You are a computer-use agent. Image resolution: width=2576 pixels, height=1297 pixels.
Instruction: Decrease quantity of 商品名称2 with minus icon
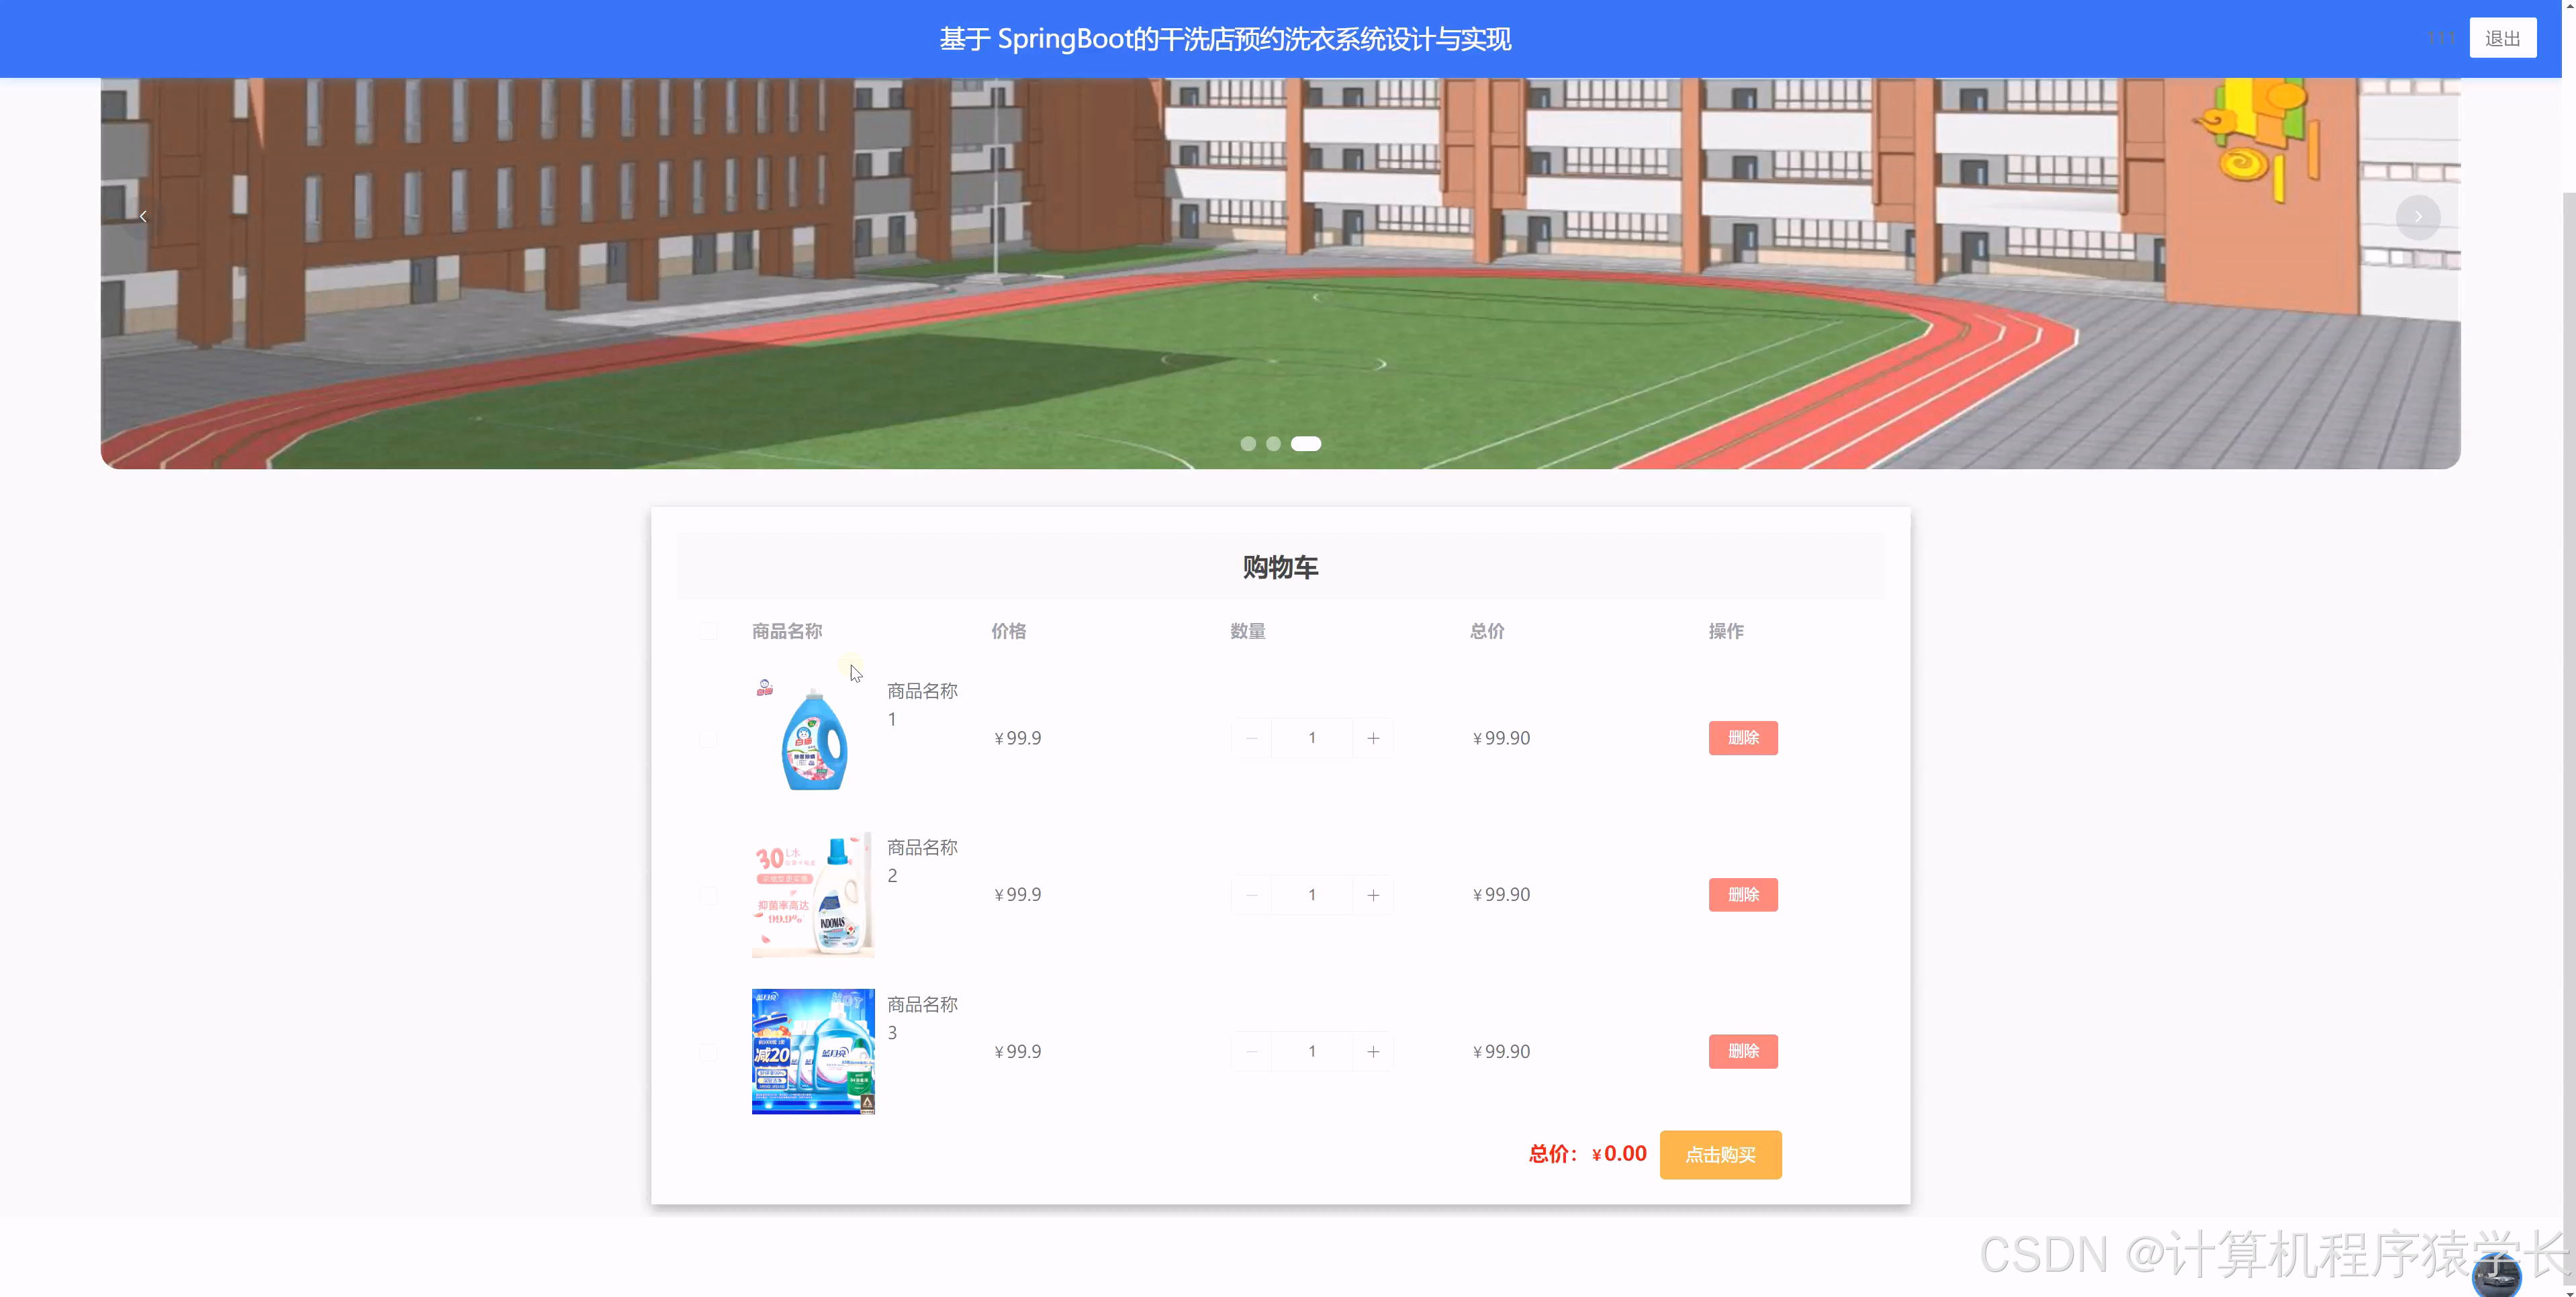pos(1251,894)
